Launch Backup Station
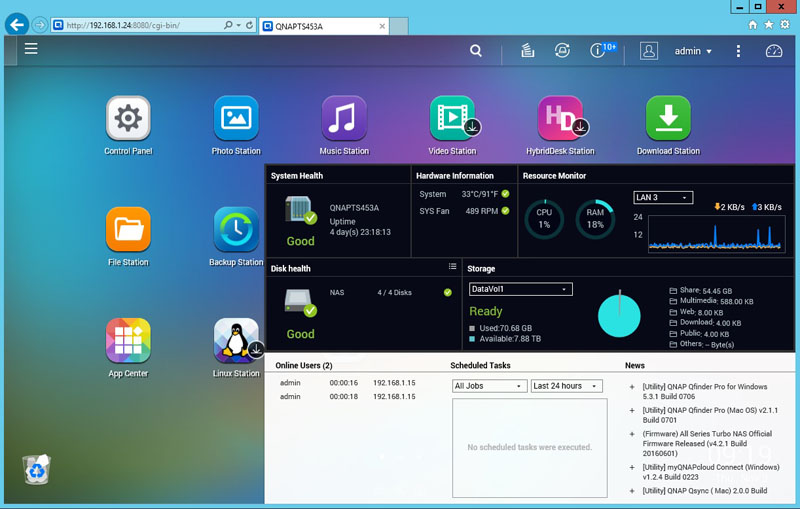 click(236, 230)
